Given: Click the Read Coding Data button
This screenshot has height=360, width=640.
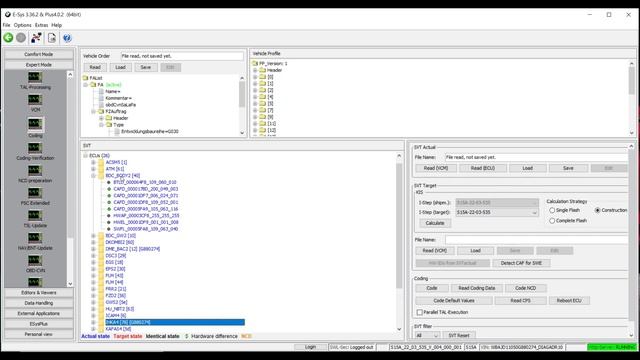Looking at the screenshot, I should pyautogui.click(x=476, y=288).
